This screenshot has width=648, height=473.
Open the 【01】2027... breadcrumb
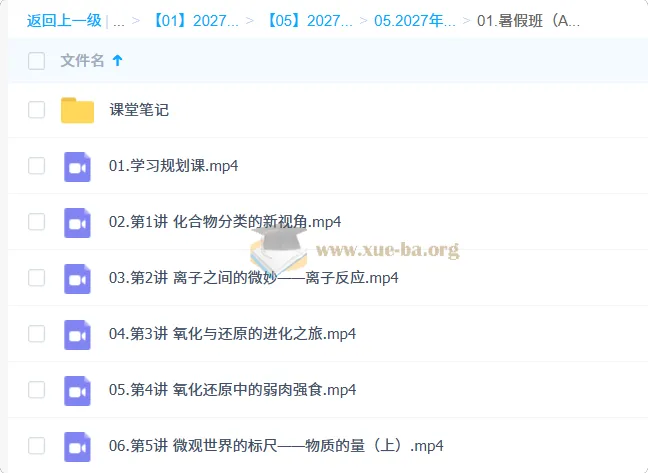click(x=195, y=20)
